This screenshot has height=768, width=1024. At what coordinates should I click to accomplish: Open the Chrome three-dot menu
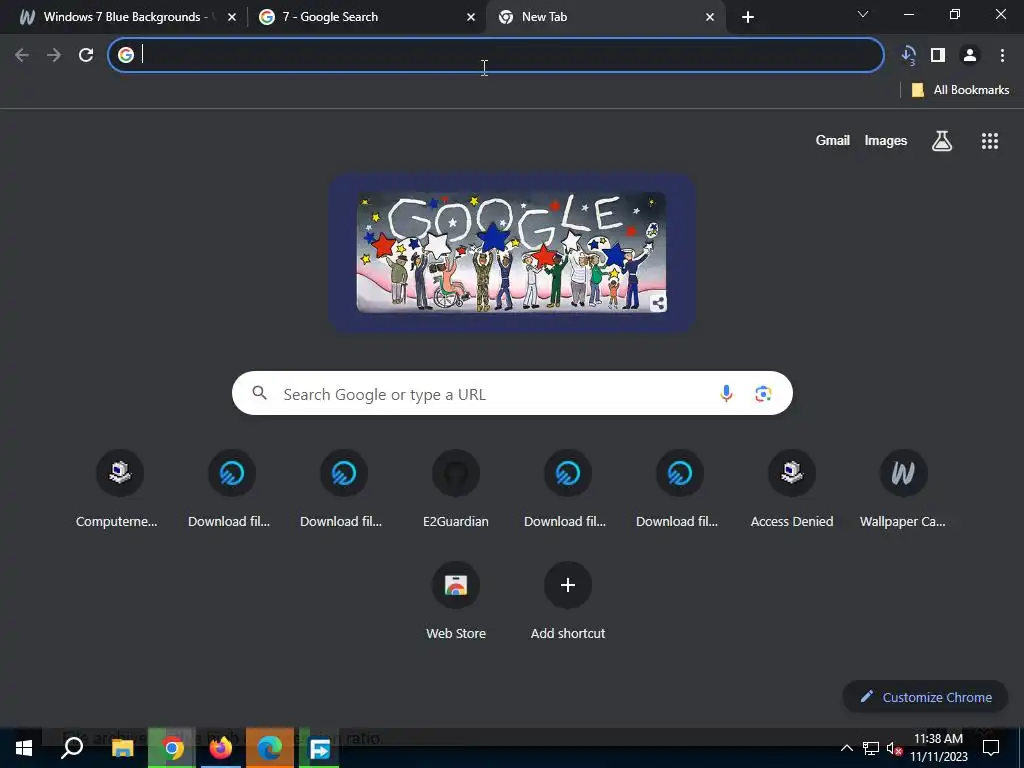click(x=1002, y=55)
